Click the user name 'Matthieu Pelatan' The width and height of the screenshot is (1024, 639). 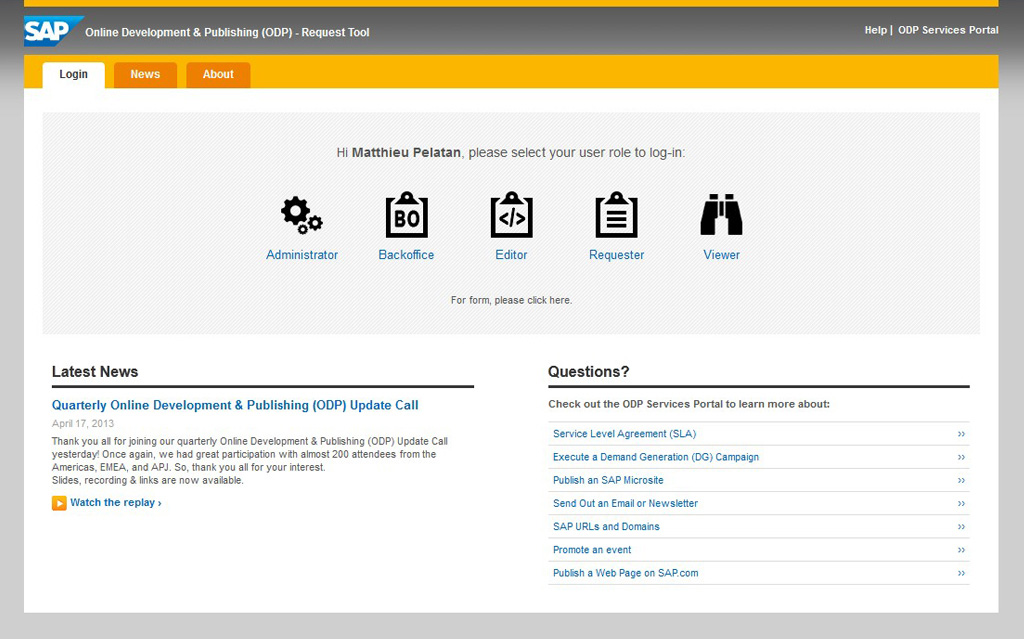coord(406,152)
